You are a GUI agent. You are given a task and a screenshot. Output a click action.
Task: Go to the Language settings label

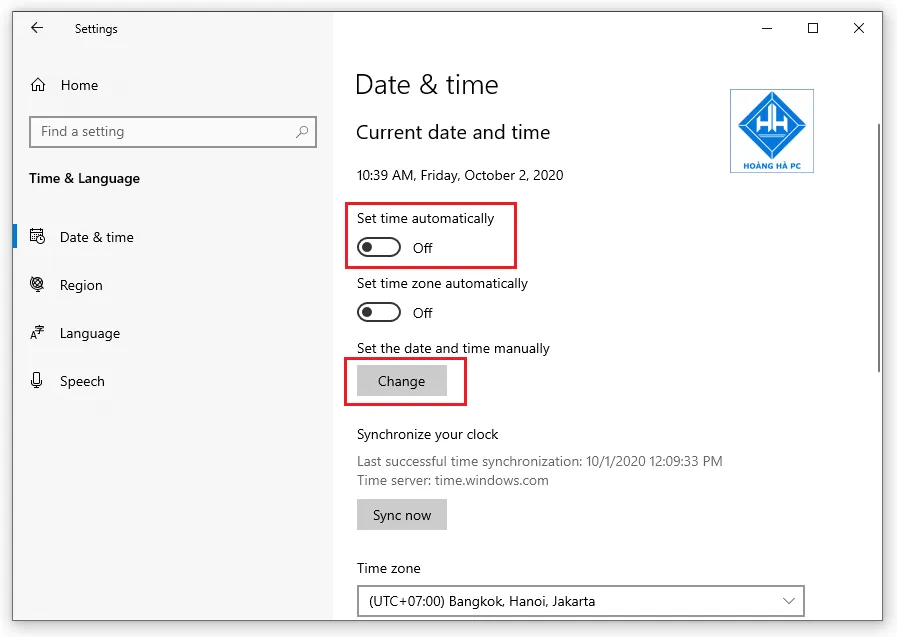click(90, 333)
